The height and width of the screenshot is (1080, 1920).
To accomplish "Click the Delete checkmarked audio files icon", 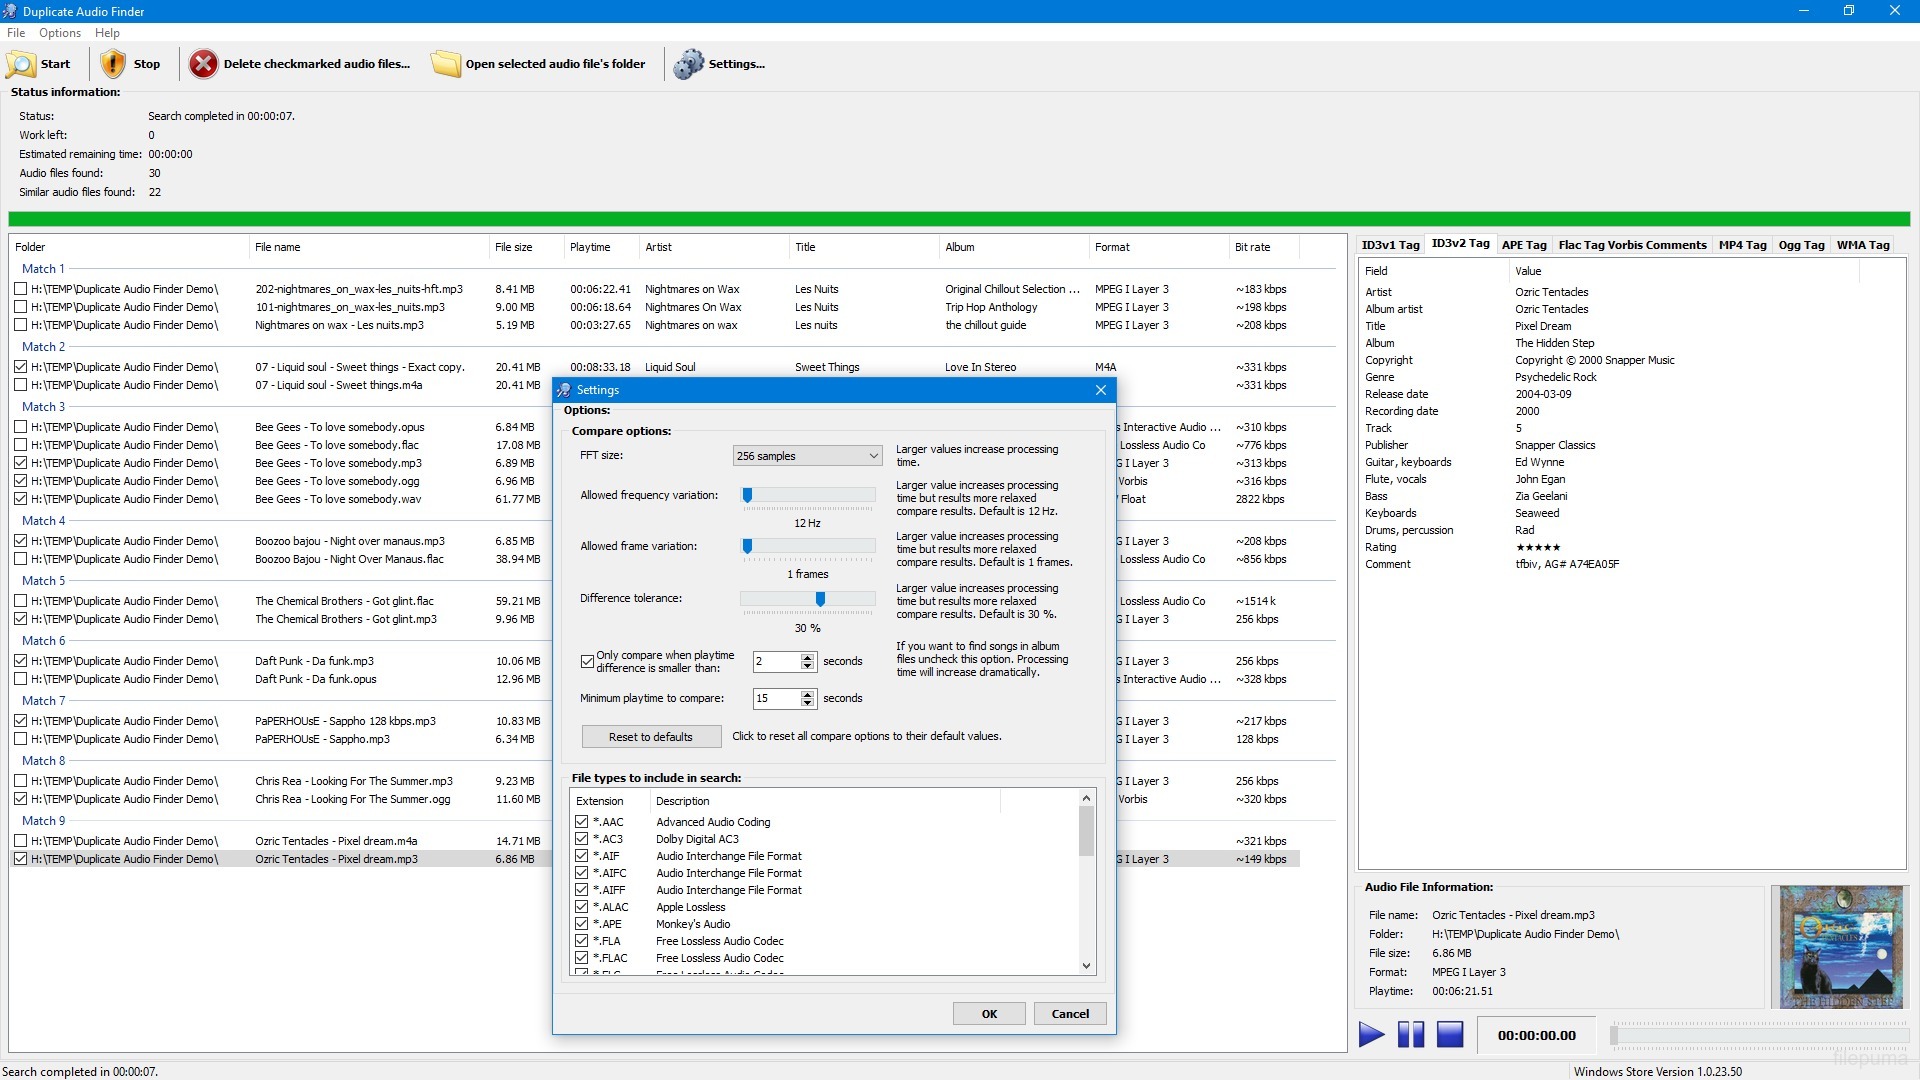I will [x=203, y=64].
